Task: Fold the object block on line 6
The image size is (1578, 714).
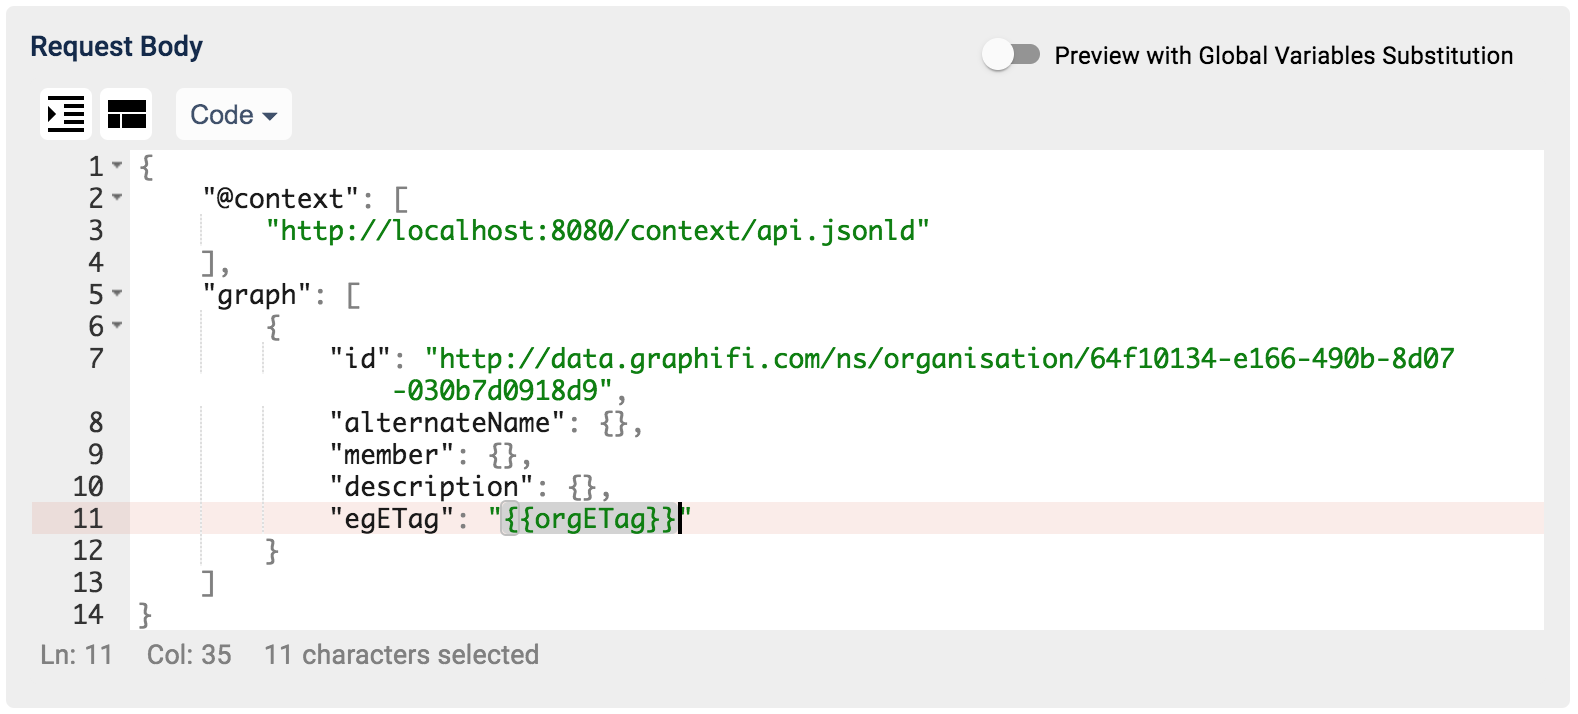Action: coord(117,325)
